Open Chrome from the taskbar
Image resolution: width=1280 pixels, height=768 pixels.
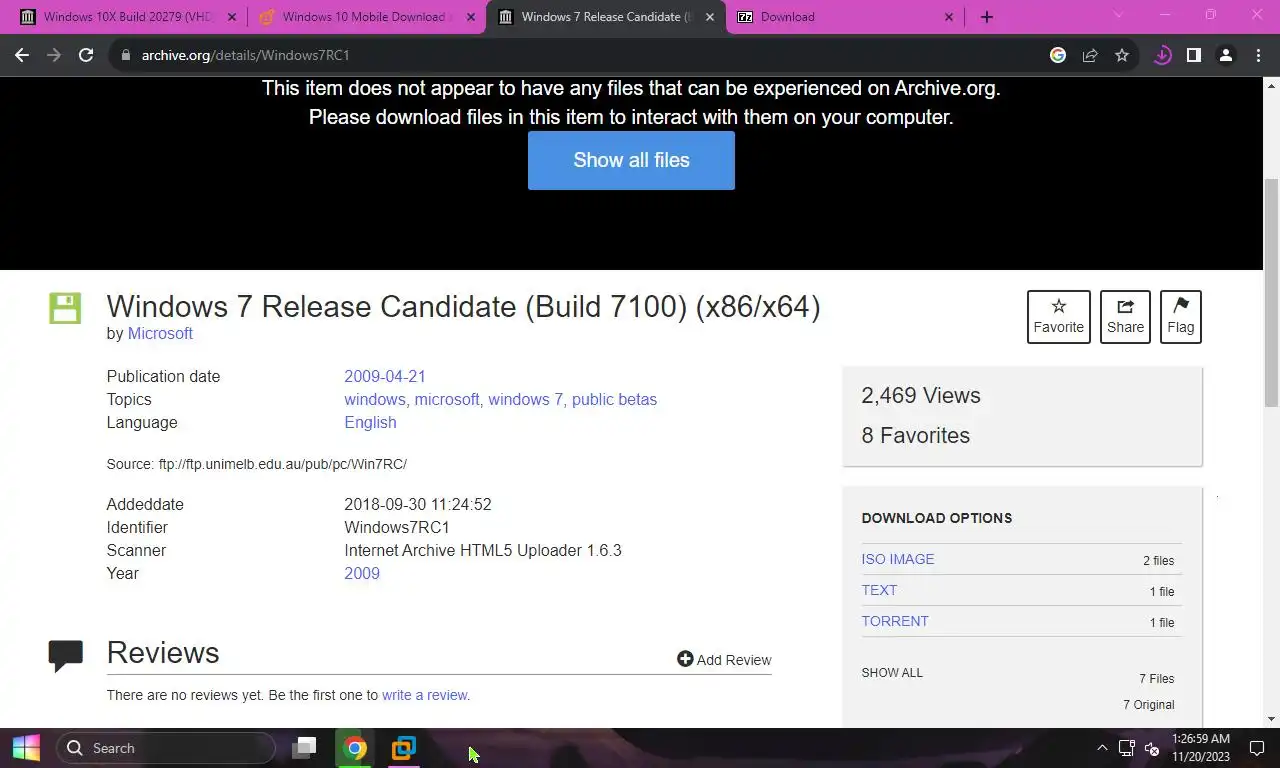354,748
